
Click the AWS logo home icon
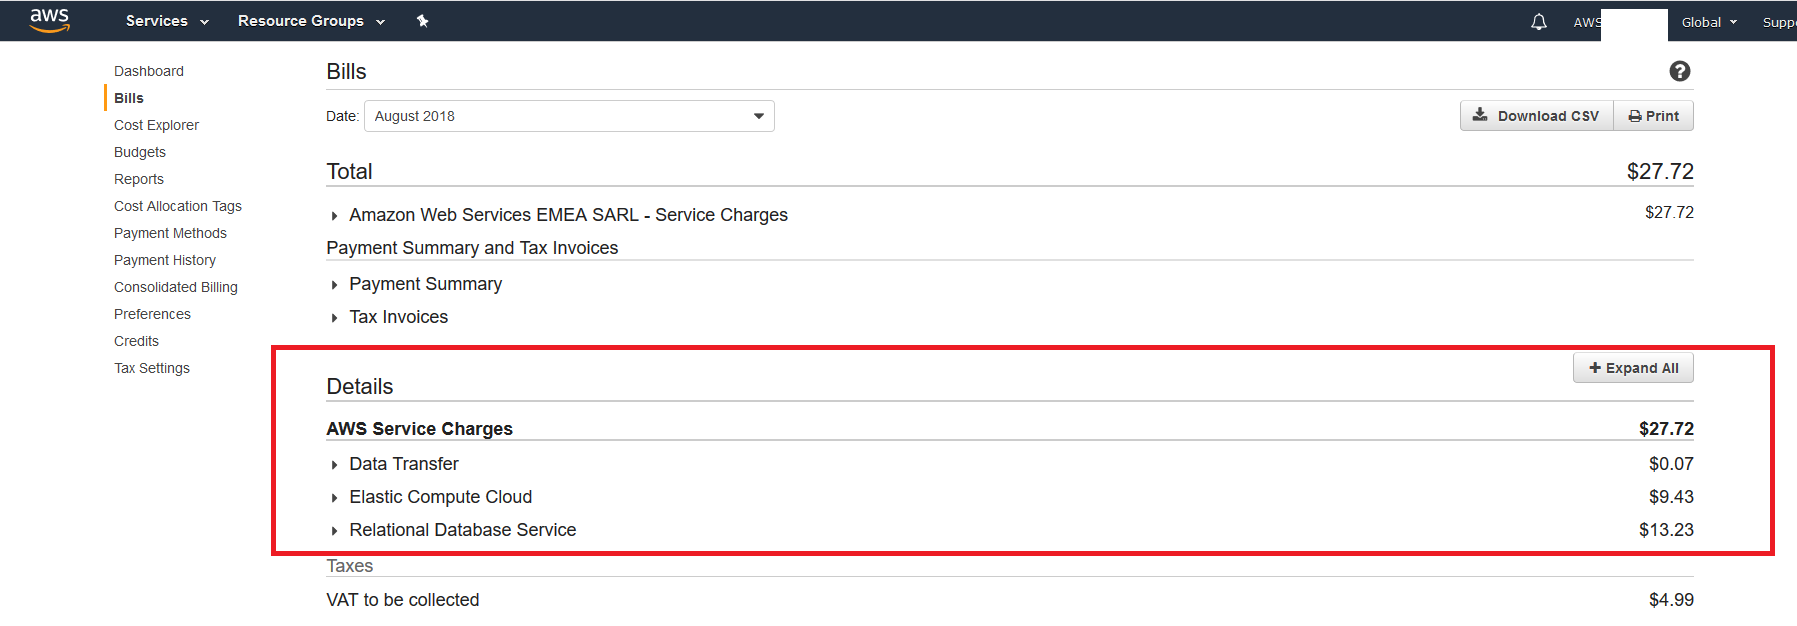coord(49,20)
